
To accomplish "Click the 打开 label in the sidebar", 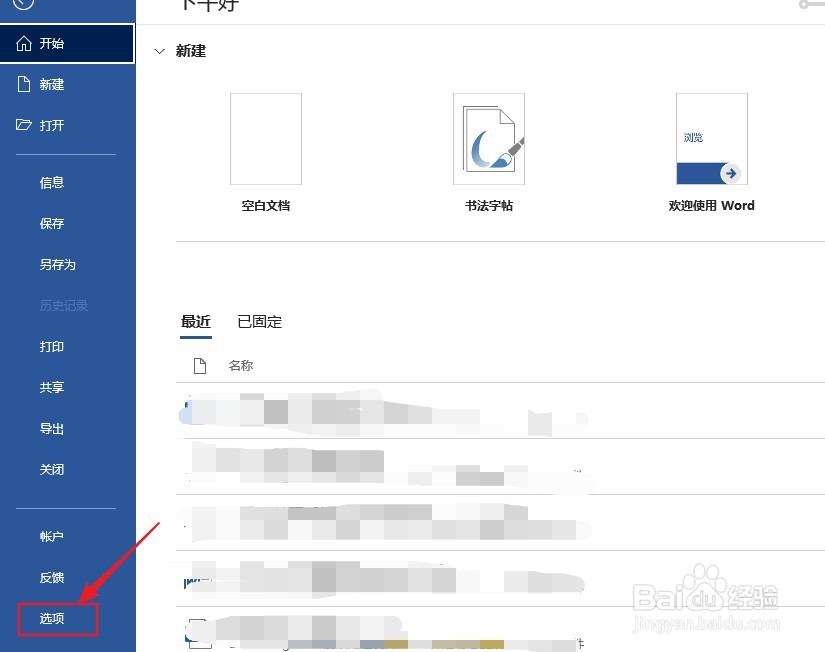I will [52, 125].
